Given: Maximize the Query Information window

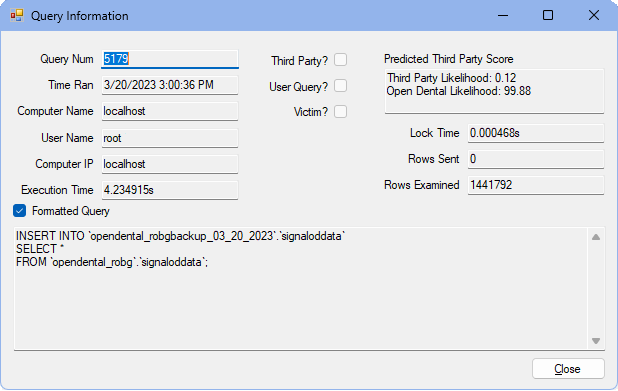Looking at the screenshot, I should [548, 15].
